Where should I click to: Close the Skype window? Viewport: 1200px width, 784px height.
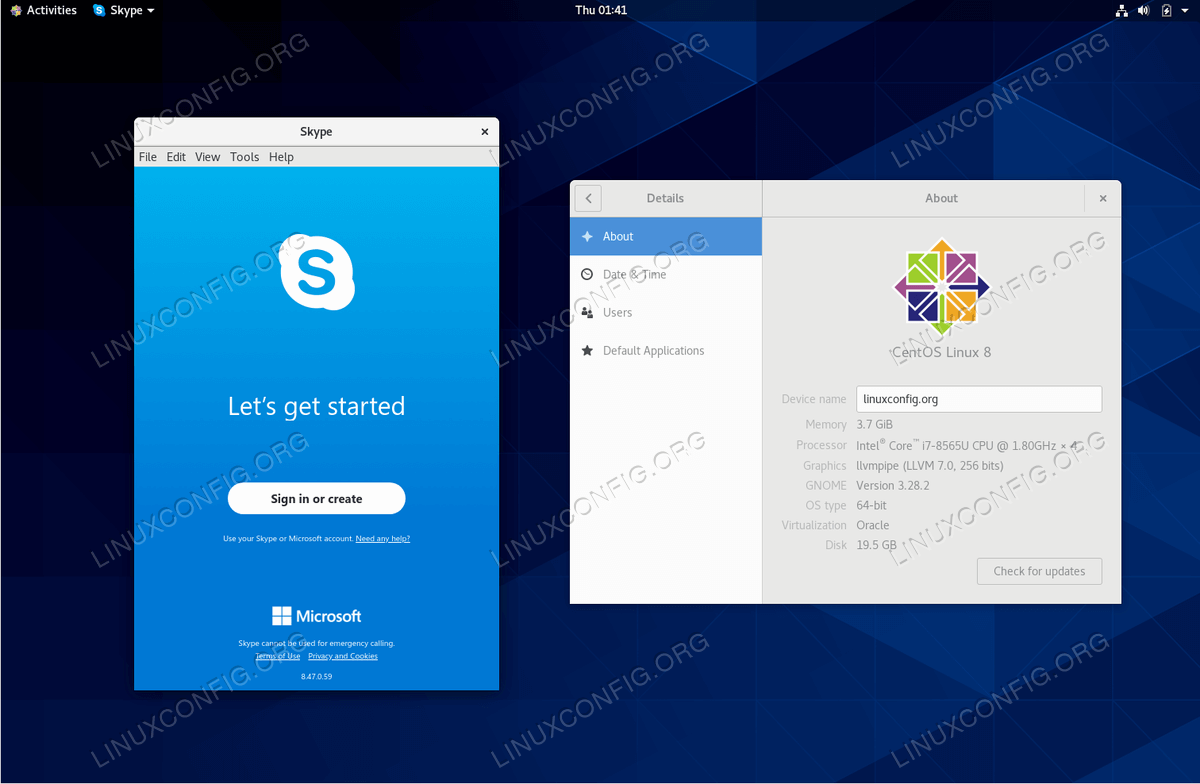tap(485, 132)
